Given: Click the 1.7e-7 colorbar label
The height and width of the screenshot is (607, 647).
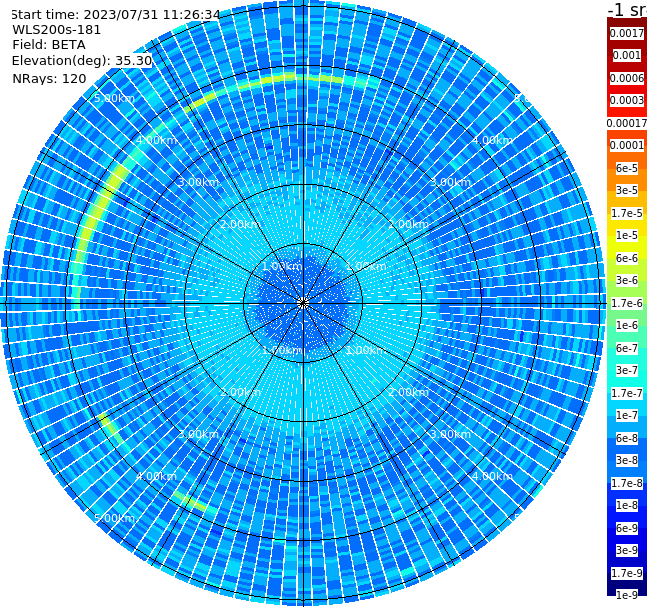Looking at the screenshot, I should pyautogui.click(x=627, y=393).
